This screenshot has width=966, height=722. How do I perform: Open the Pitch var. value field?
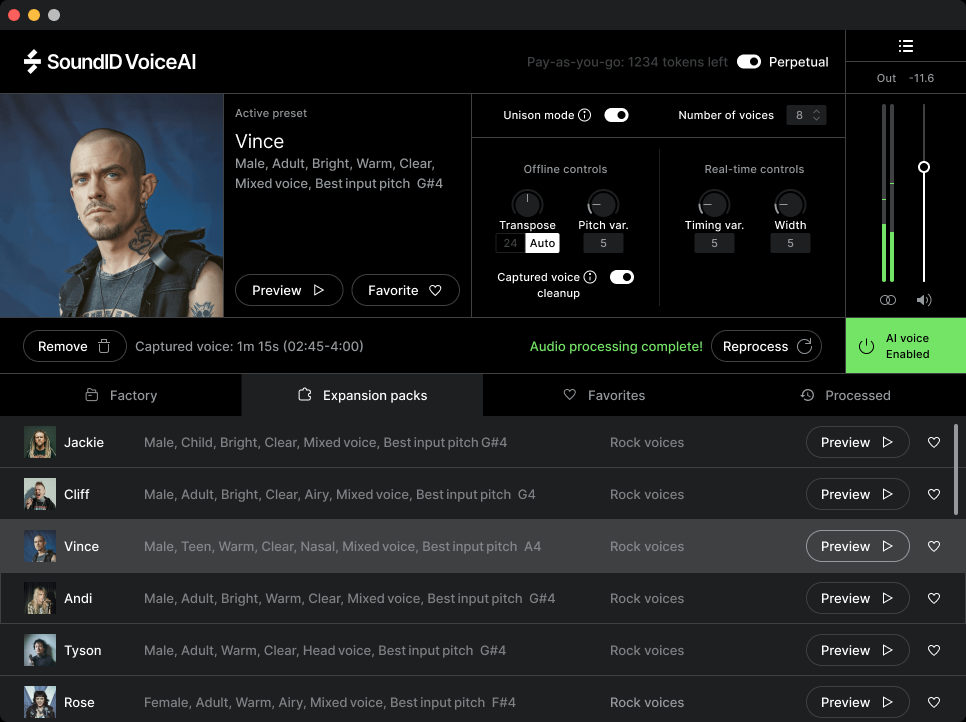(x=602, y=243)
